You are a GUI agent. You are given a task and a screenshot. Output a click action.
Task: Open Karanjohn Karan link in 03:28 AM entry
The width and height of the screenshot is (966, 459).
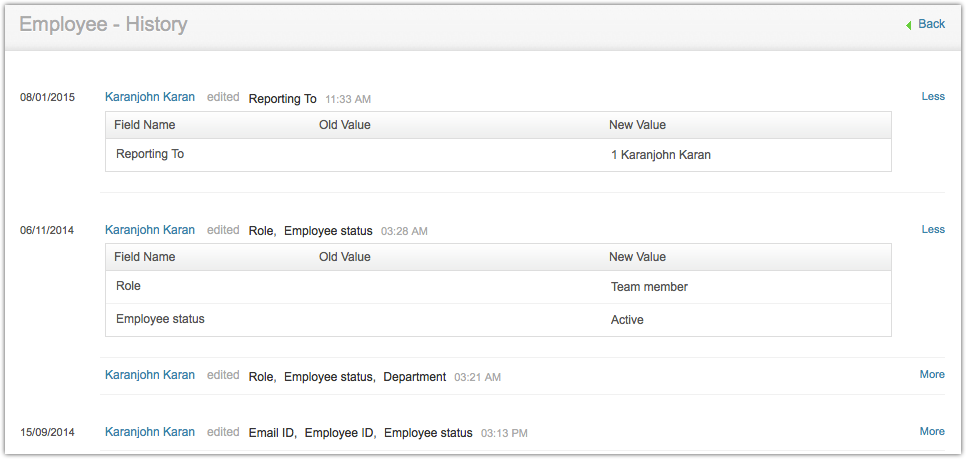point(150,230)
